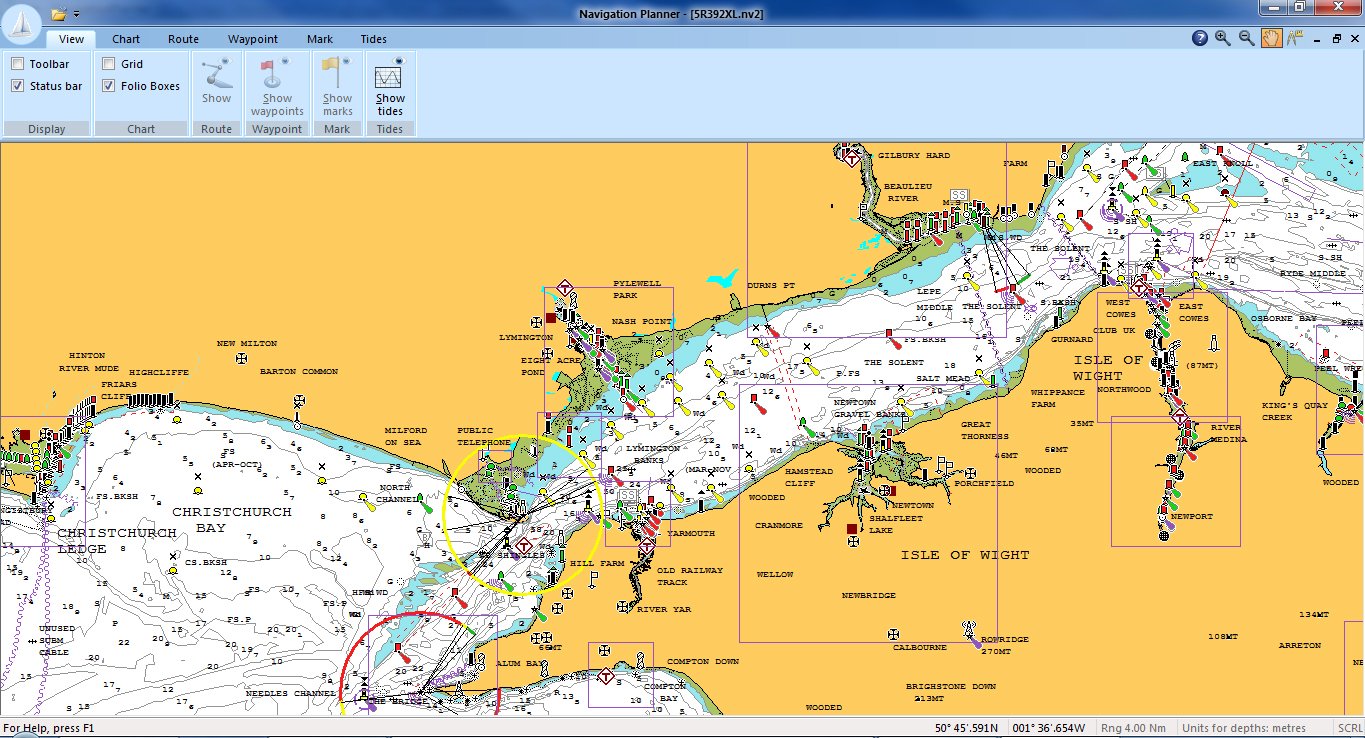Image resolution: width=1365 pixels, height=738 pixels.
Task: Open the Tides ribbon tab
Action: [373, 39]
